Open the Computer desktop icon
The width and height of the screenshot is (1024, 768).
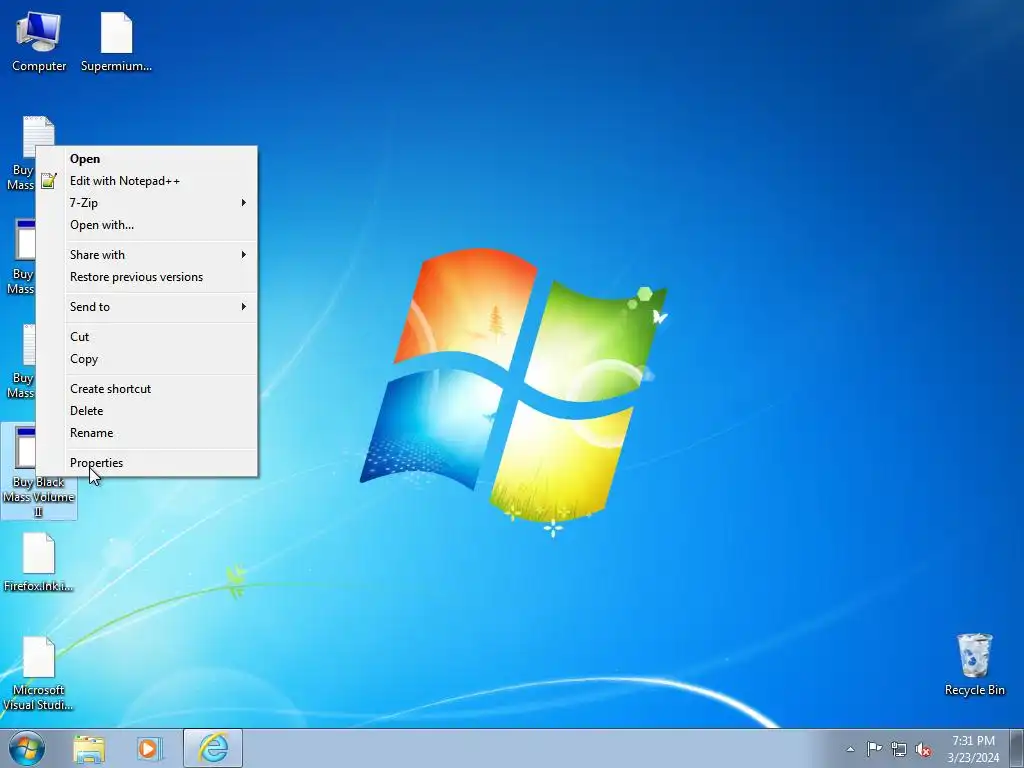[39, 41]
